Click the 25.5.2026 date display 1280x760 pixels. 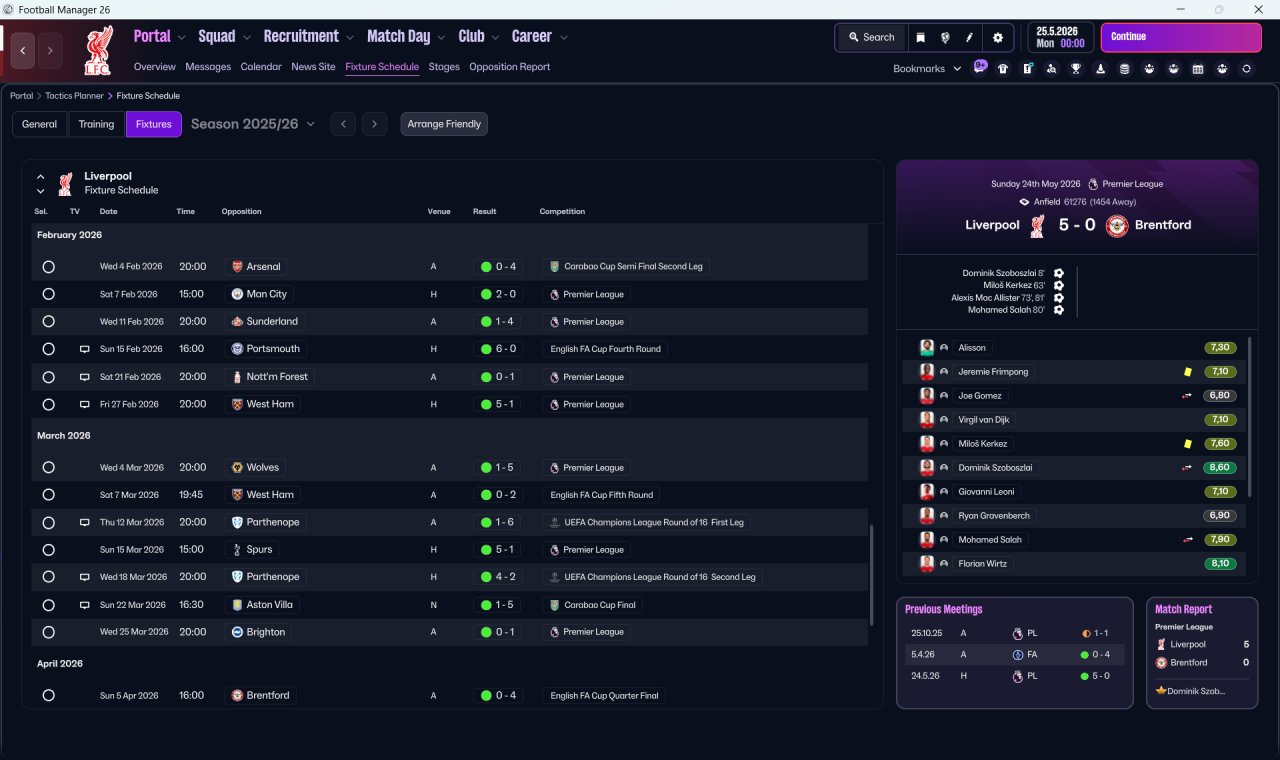point(1061,37)
